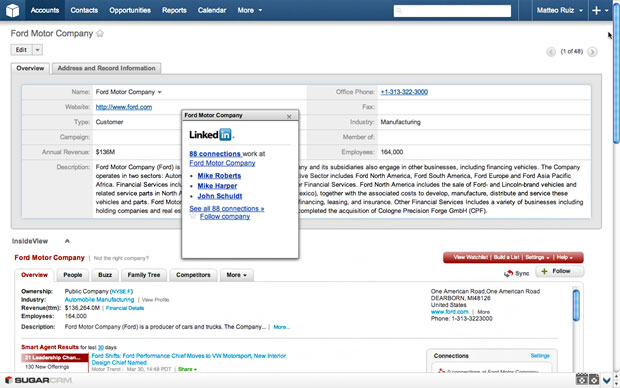Open Mike Harper profile link
620x388 pixels.
[217, 186]
